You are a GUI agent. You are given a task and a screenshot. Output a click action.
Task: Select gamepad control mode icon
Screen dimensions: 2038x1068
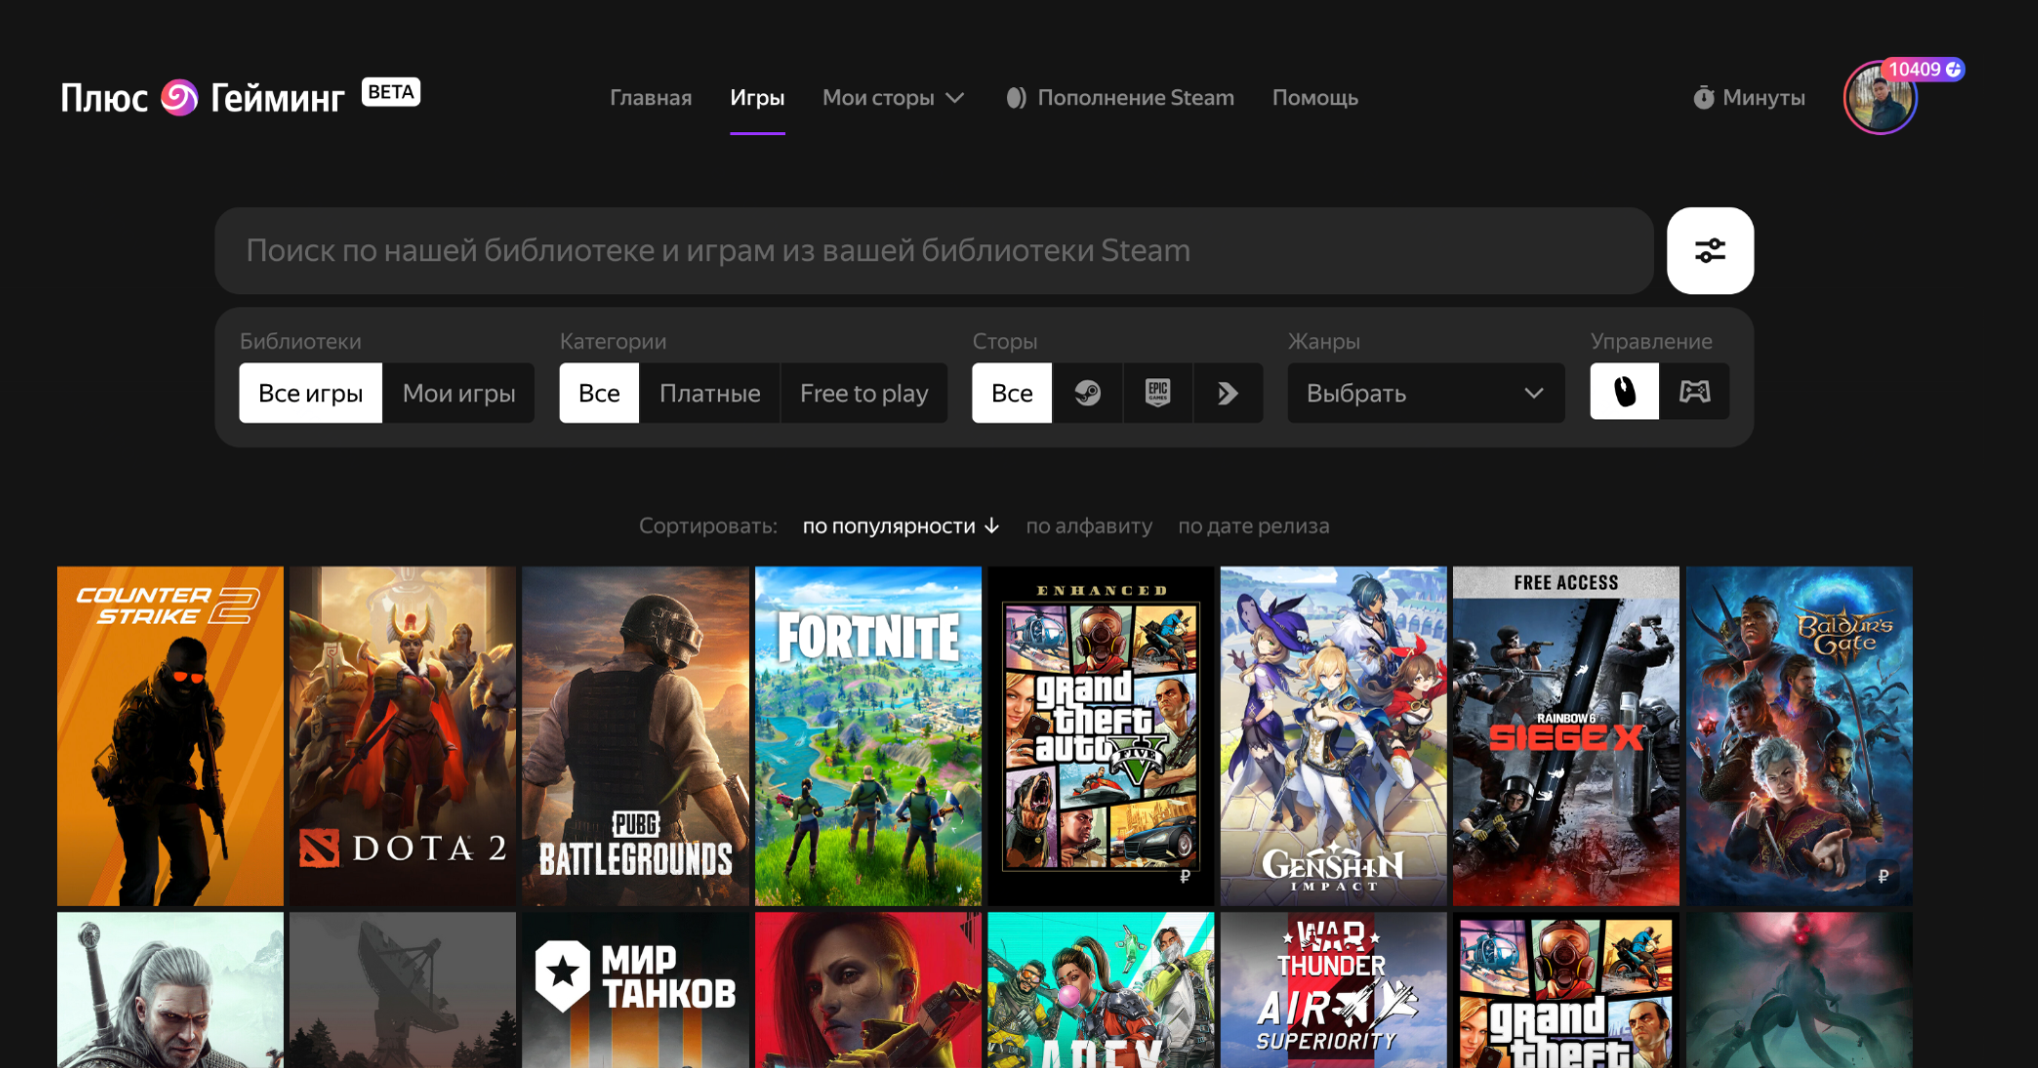1694,391
